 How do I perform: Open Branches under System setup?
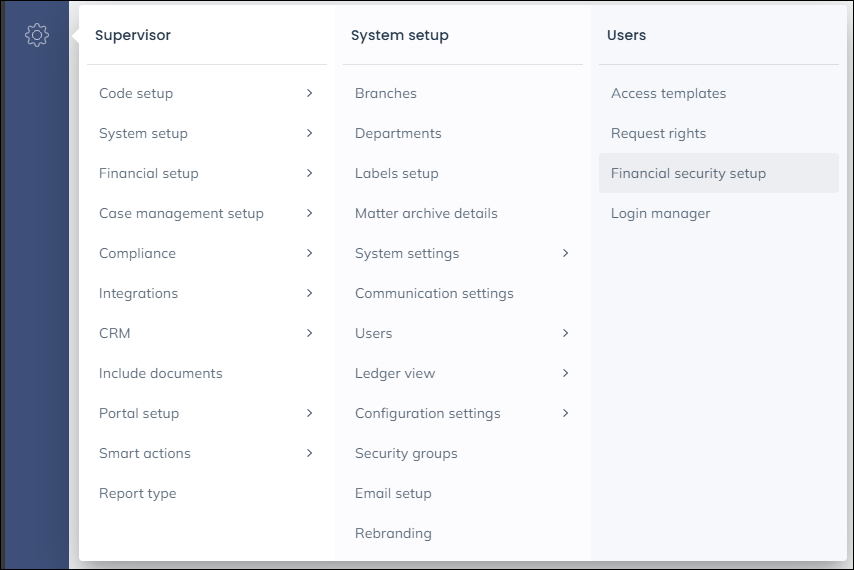(x=386, y=93)
